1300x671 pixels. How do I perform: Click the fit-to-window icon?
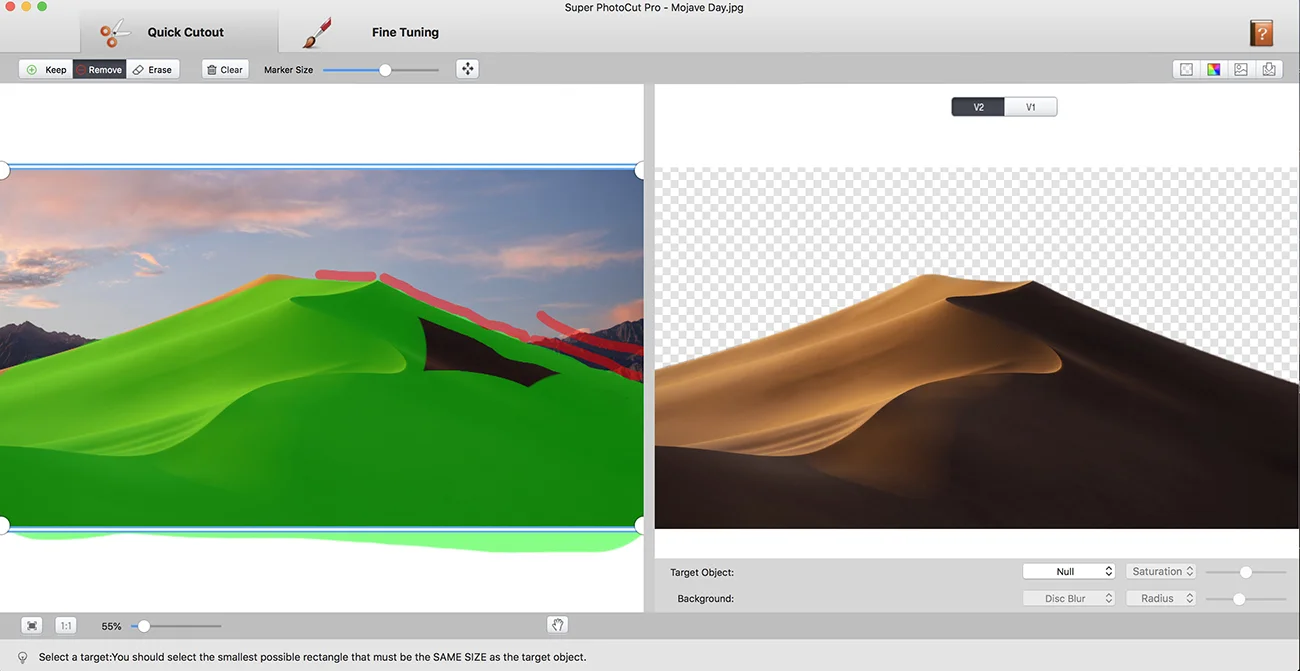(x=30, y=624)
